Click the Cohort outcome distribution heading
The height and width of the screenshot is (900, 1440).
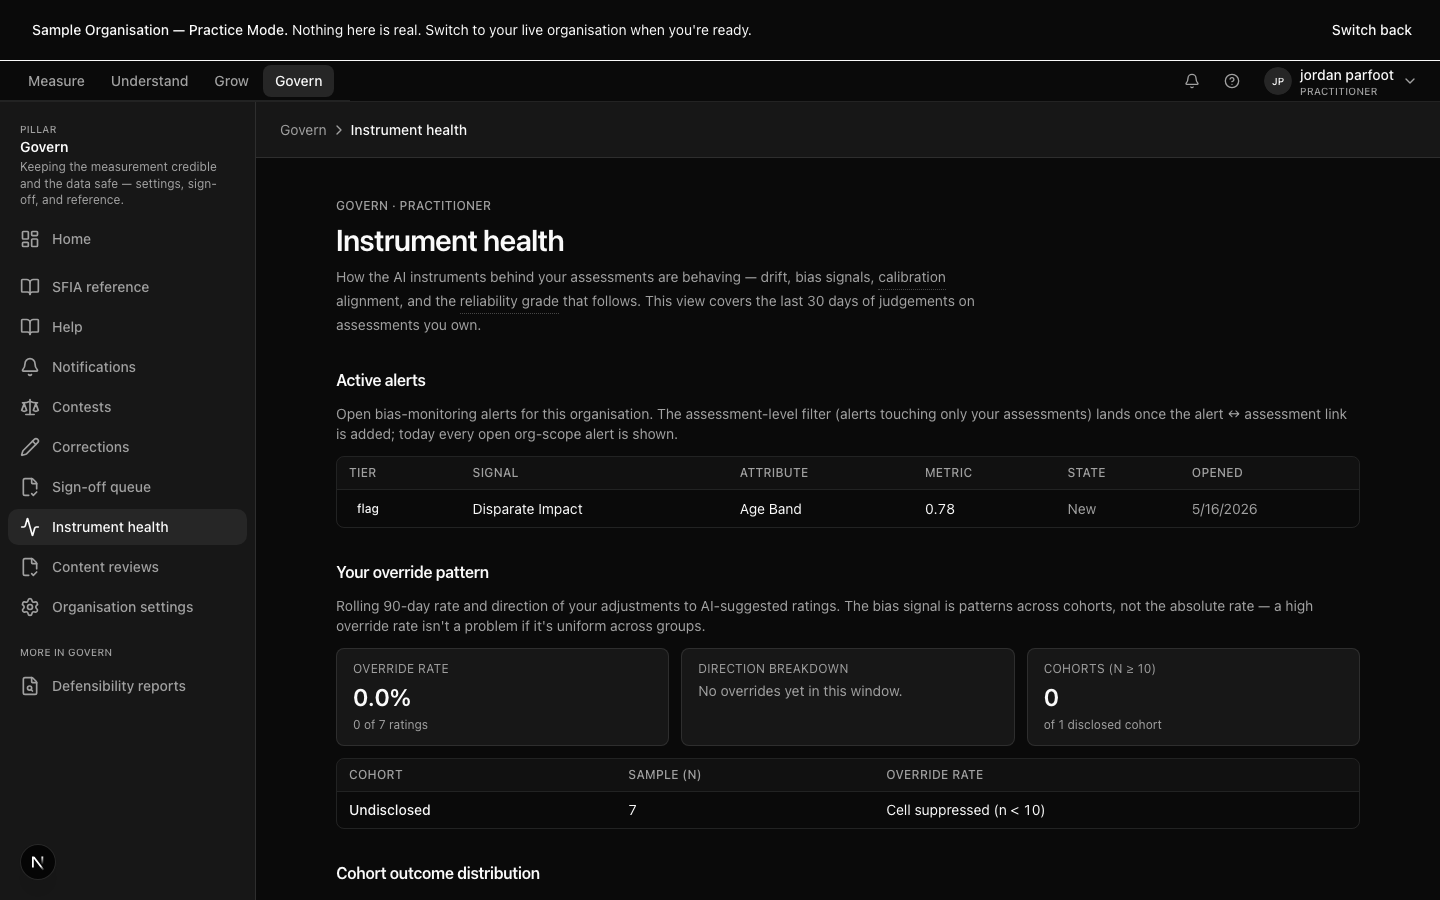[438, 873]
